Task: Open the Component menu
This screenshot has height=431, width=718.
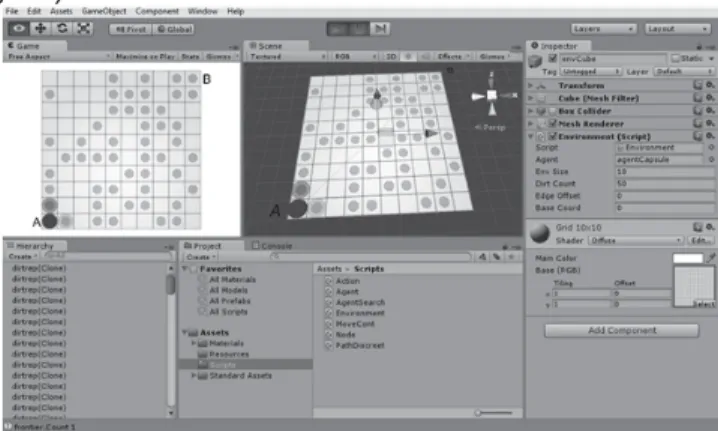Action: coord(157,11)
